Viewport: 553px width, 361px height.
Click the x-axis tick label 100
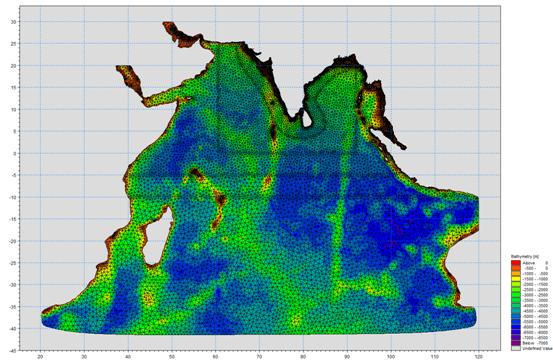(x=391, y=357)
